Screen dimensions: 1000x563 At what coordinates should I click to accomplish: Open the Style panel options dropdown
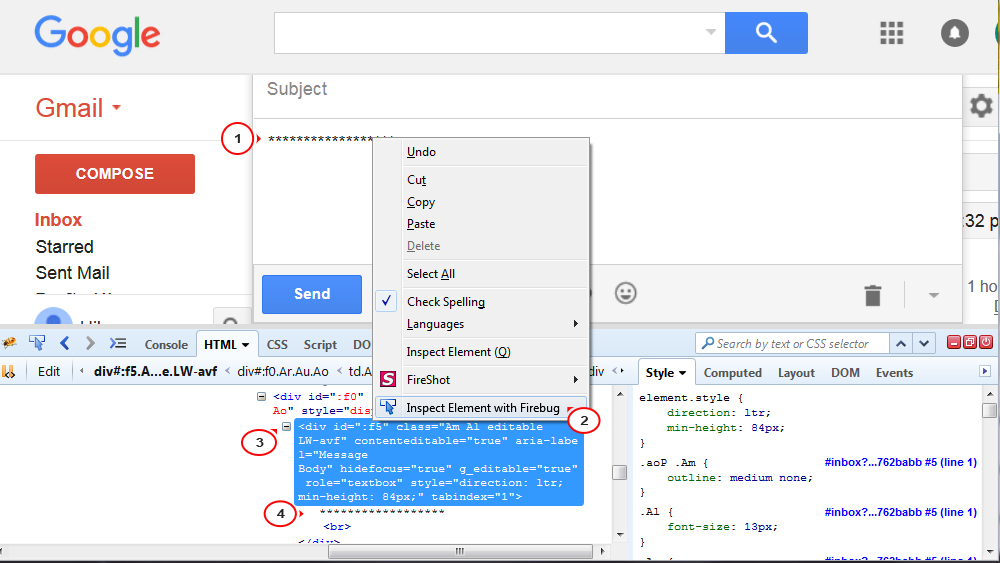coord(682,373)
